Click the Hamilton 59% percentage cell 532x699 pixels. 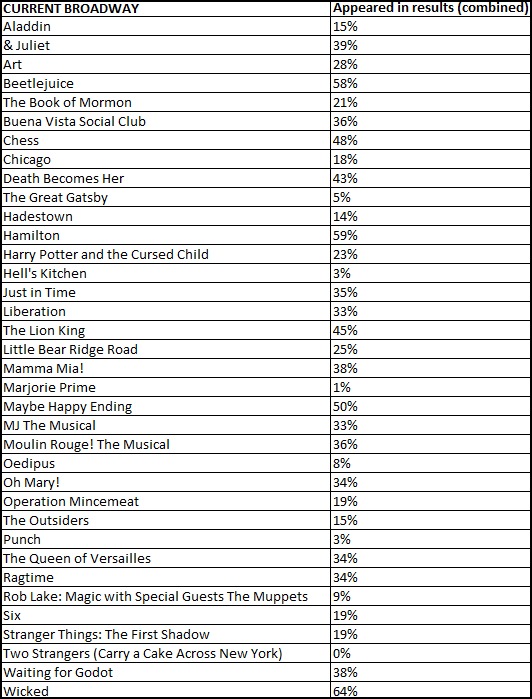click(430, 235)
